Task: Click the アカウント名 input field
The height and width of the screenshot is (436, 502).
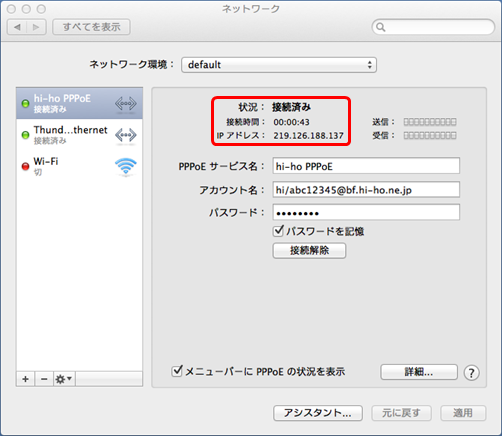Action: coord(366,190)
